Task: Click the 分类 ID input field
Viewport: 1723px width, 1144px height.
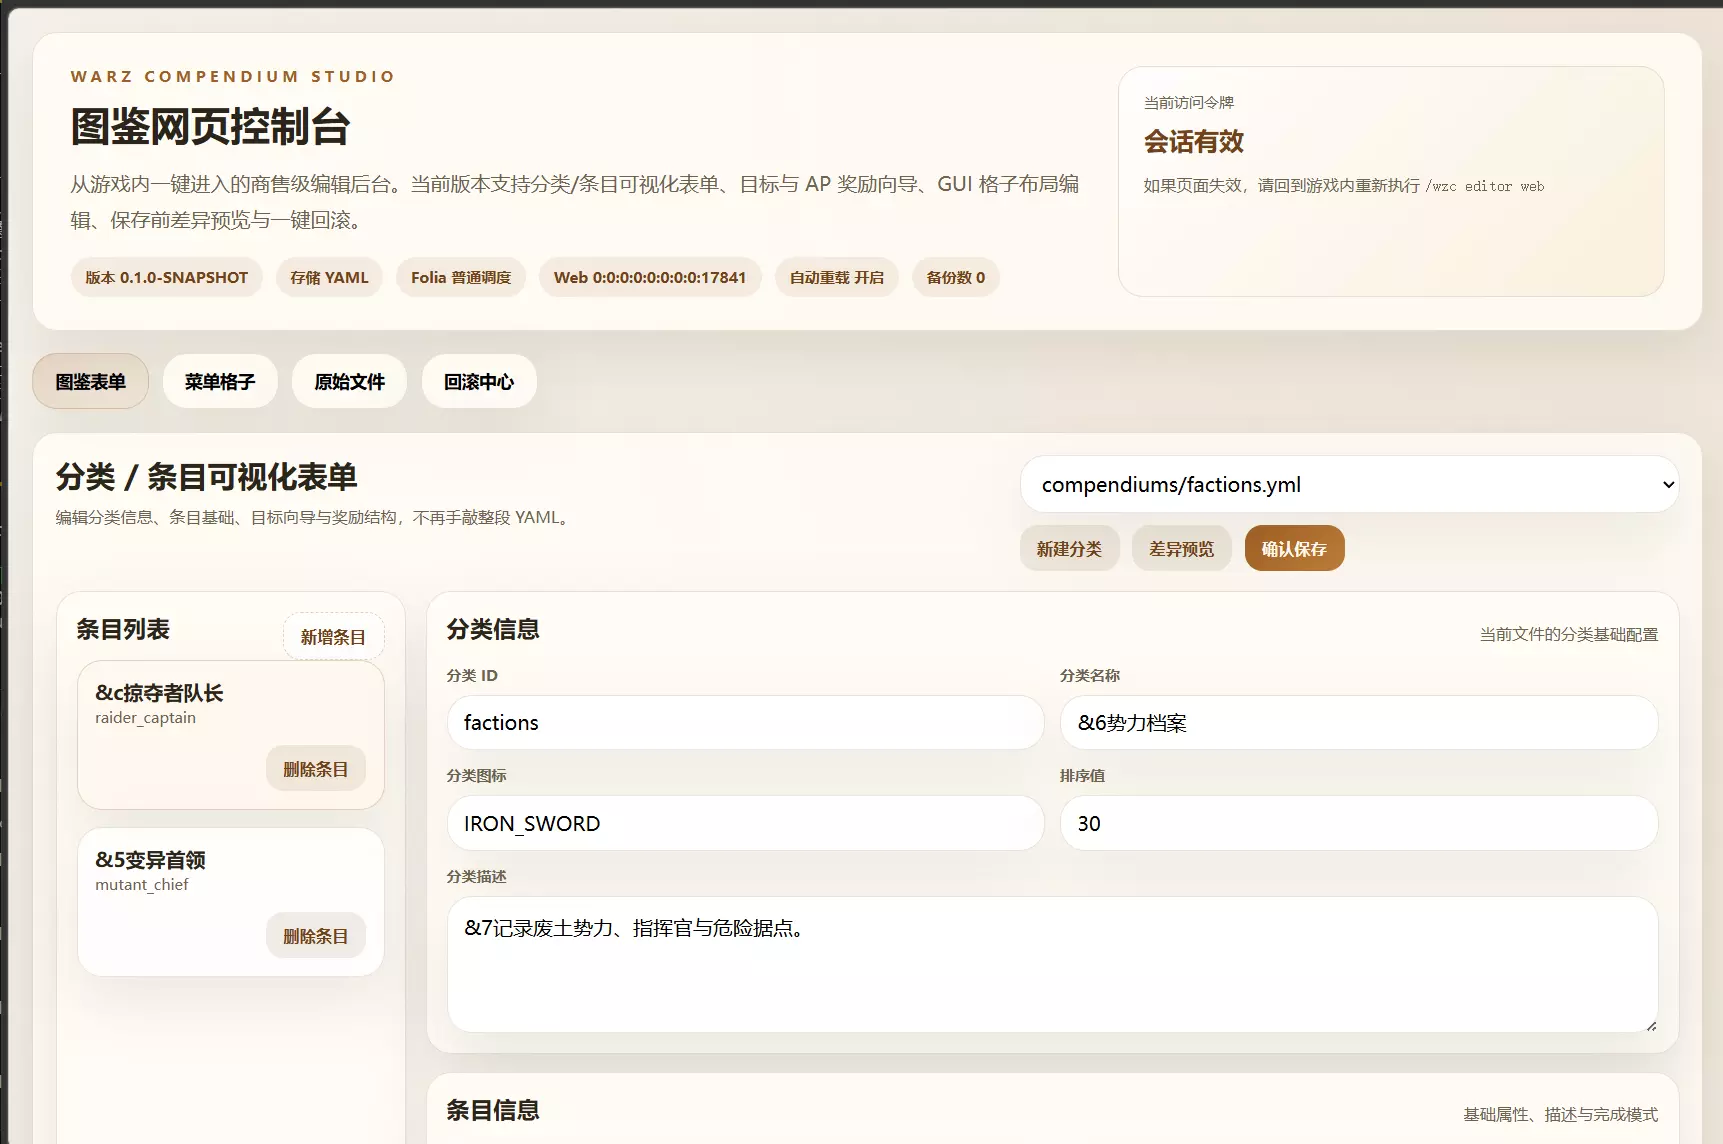Action: 745,722
